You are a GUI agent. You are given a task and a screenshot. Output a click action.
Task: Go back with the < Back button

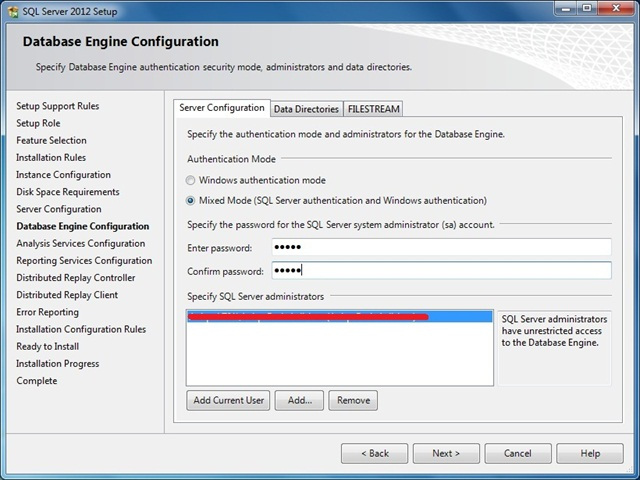pyautogui.click(x=374, y=453)
